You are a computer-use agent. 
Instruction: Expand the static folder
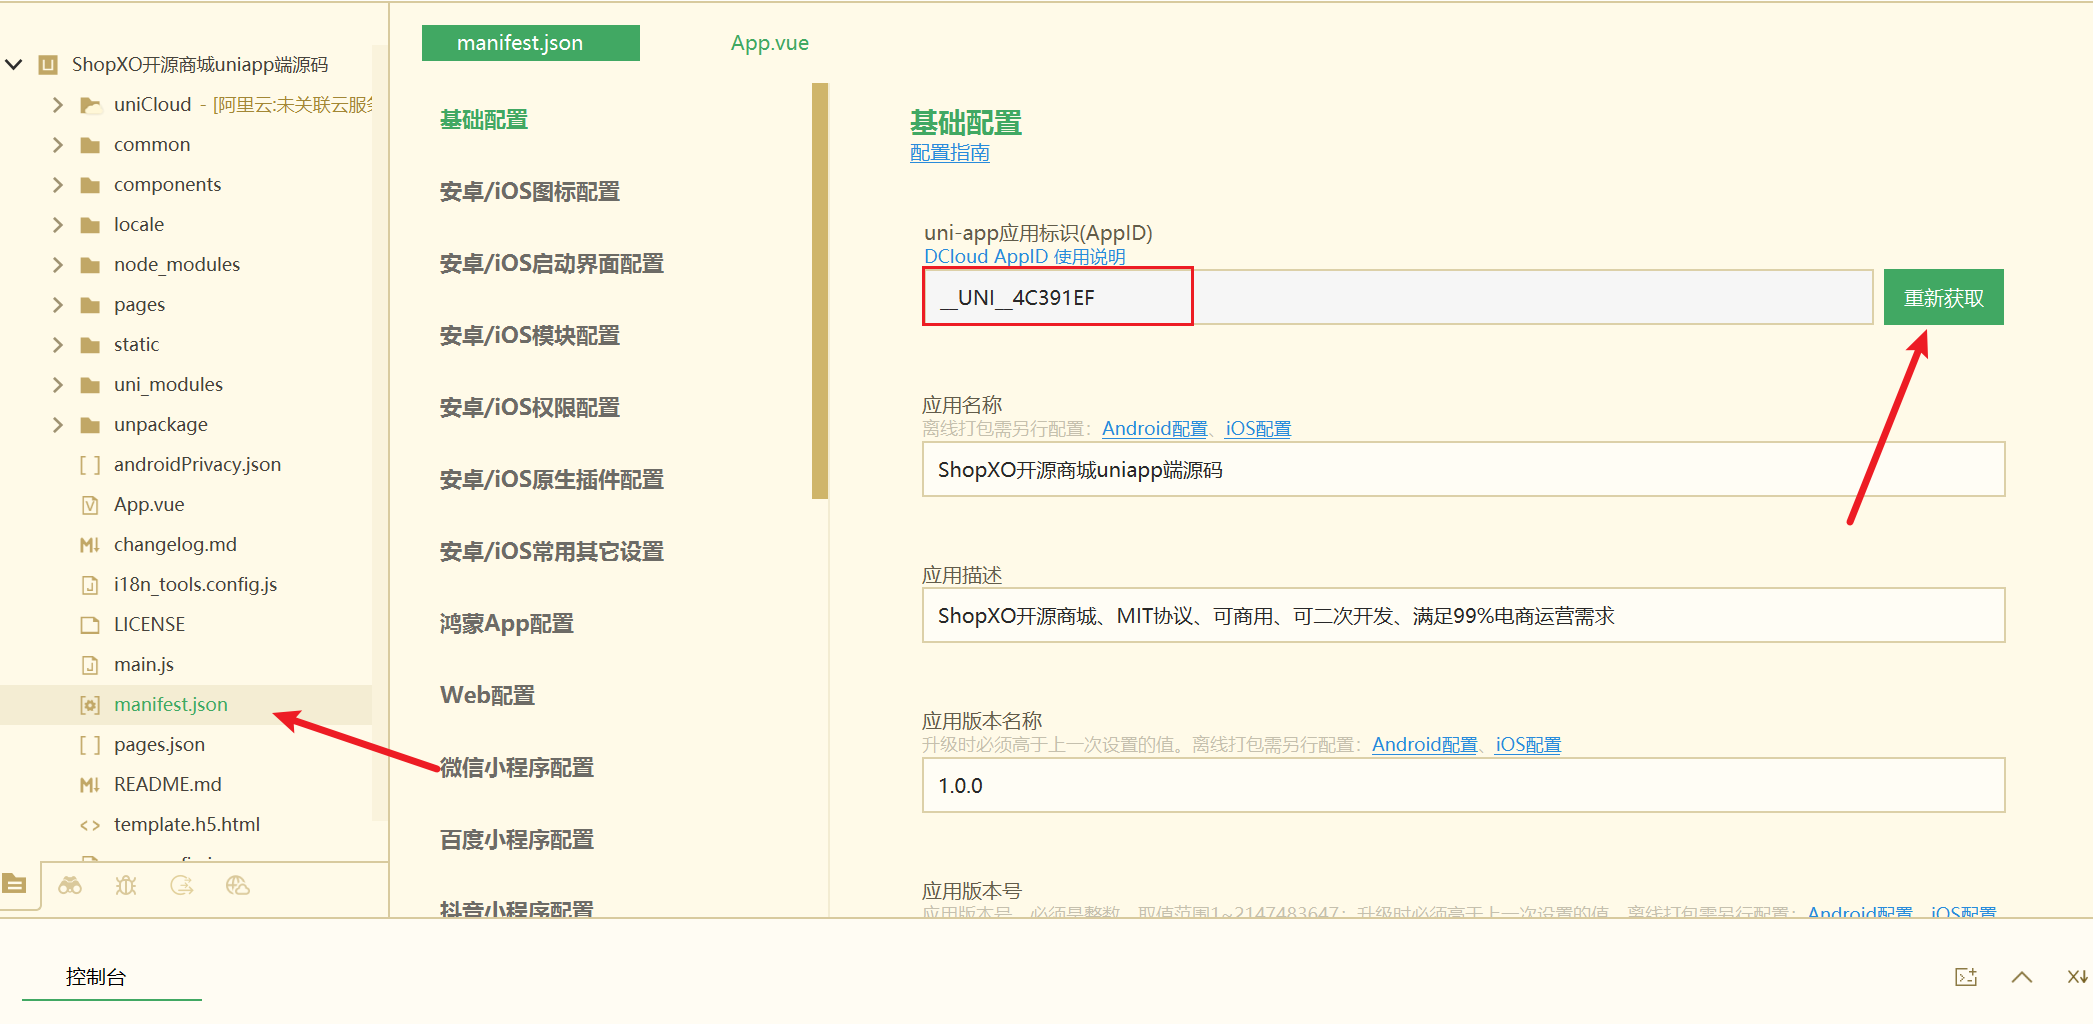pos(57,345)
